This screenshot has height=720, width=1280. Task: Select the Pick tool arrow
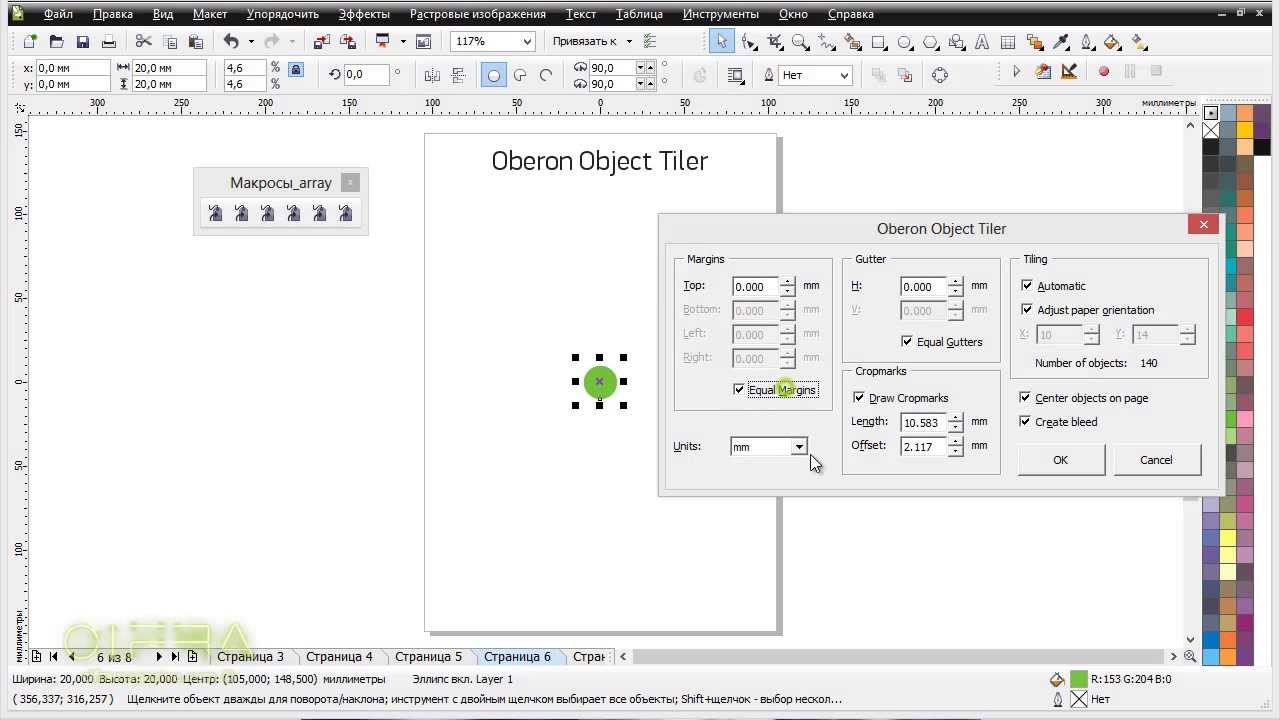[721, 42]
